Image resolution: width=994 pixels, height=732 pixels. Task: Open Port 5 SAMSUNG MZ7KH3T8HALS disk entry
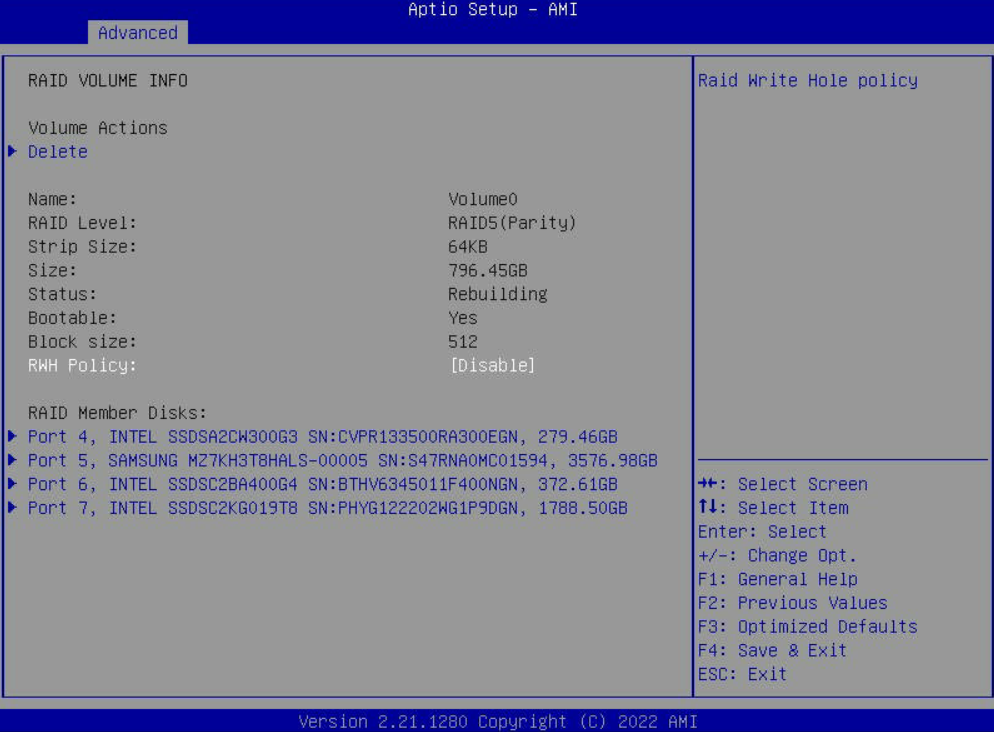(x=342, y=461)
